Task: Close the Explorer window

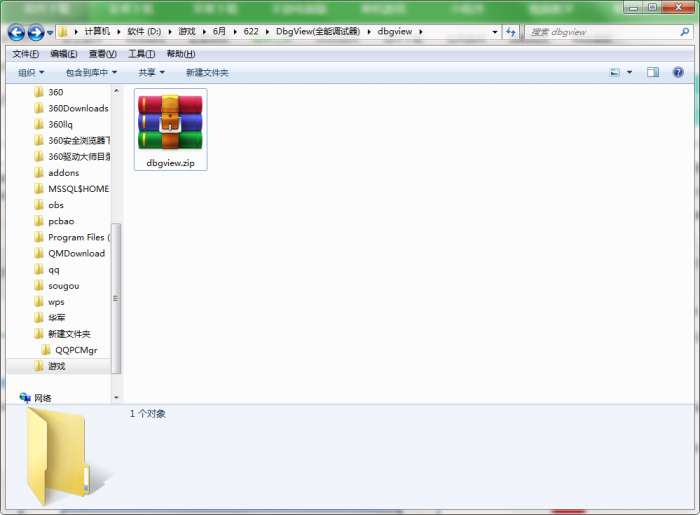Action: [678, 7]
